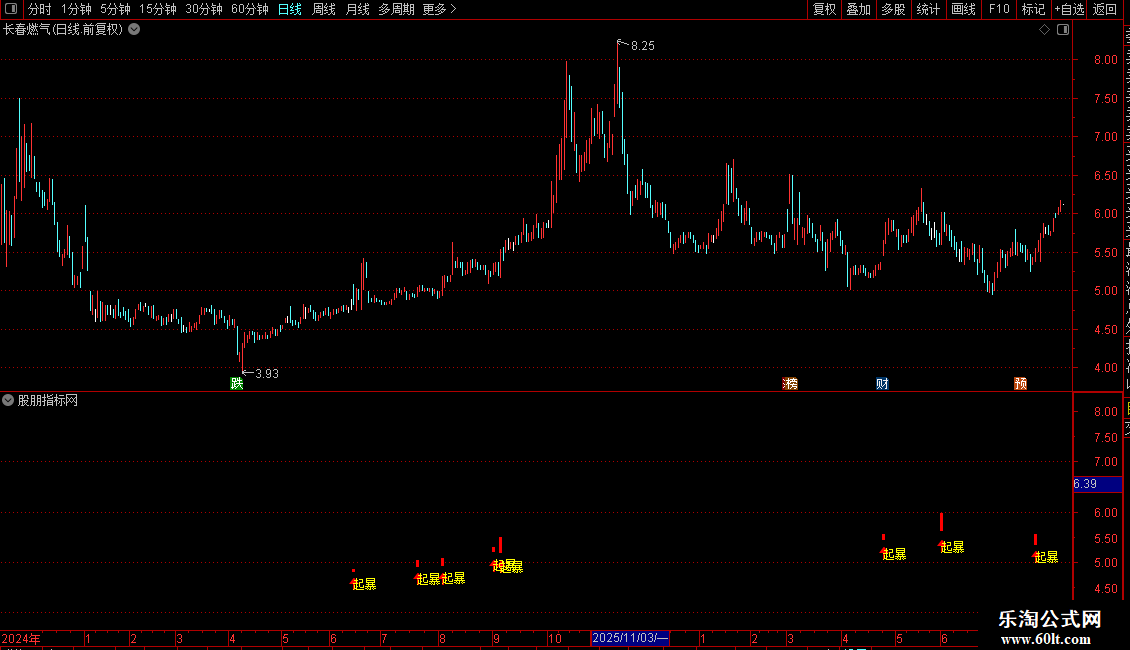Toggle the left sidebar panel icon
The width and height of the screenshot is (1130, 650).
(x=11, y=9)
